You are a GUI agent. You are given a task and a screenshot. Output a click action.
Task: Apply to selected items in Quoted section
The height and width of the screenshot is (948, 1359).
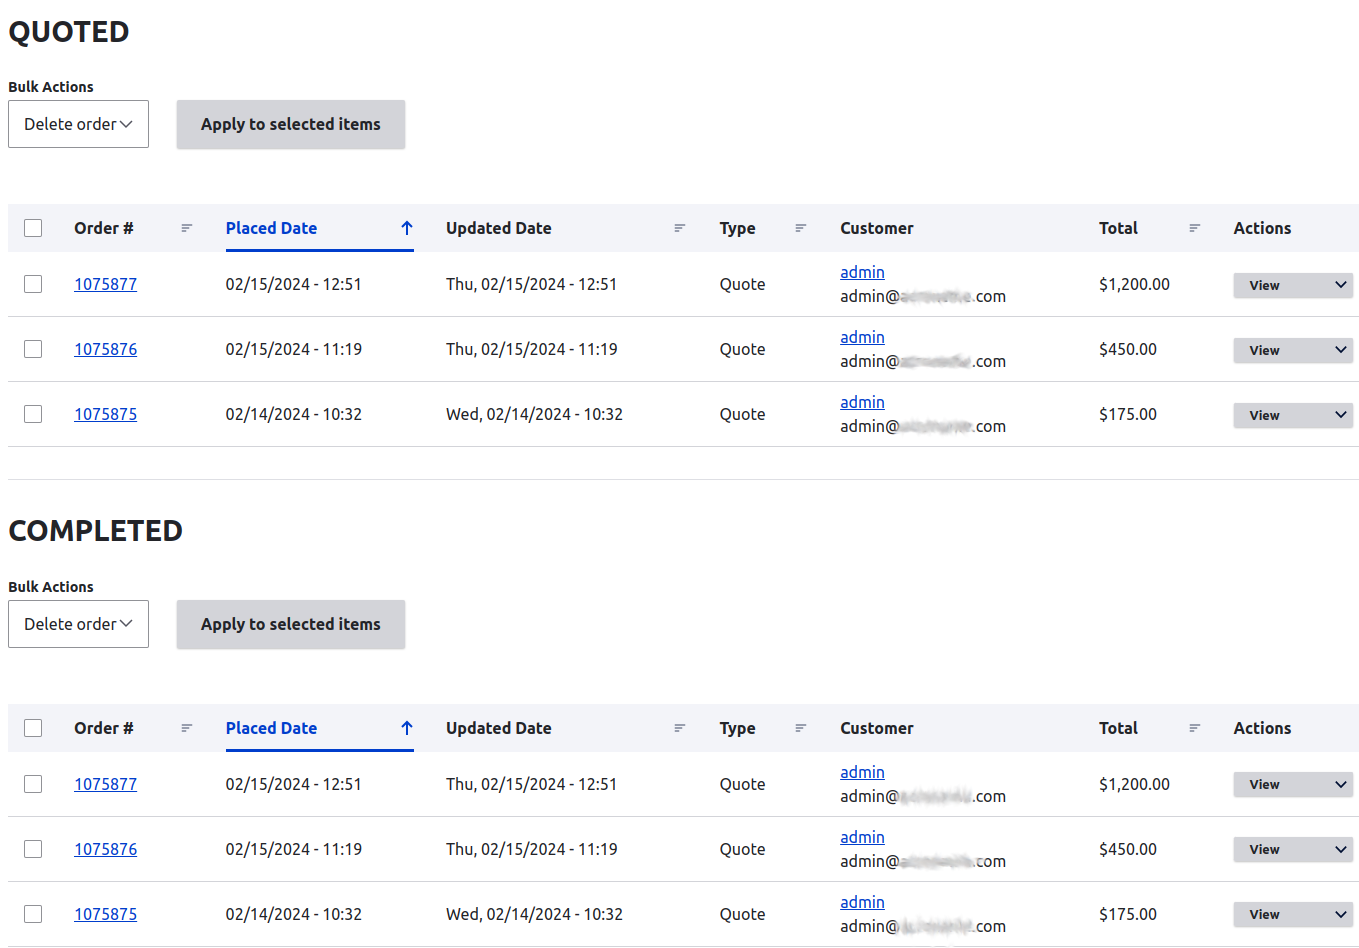coord(291,124)
